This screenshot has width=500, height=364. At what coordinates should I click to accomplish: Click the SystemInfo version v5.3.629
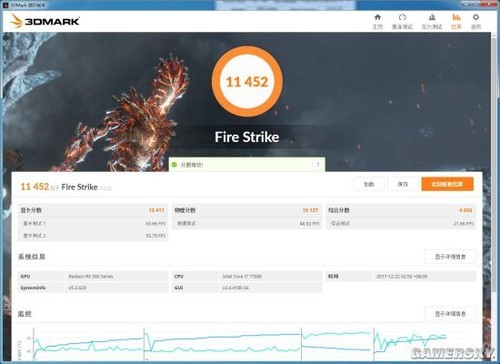pos(78,288)
